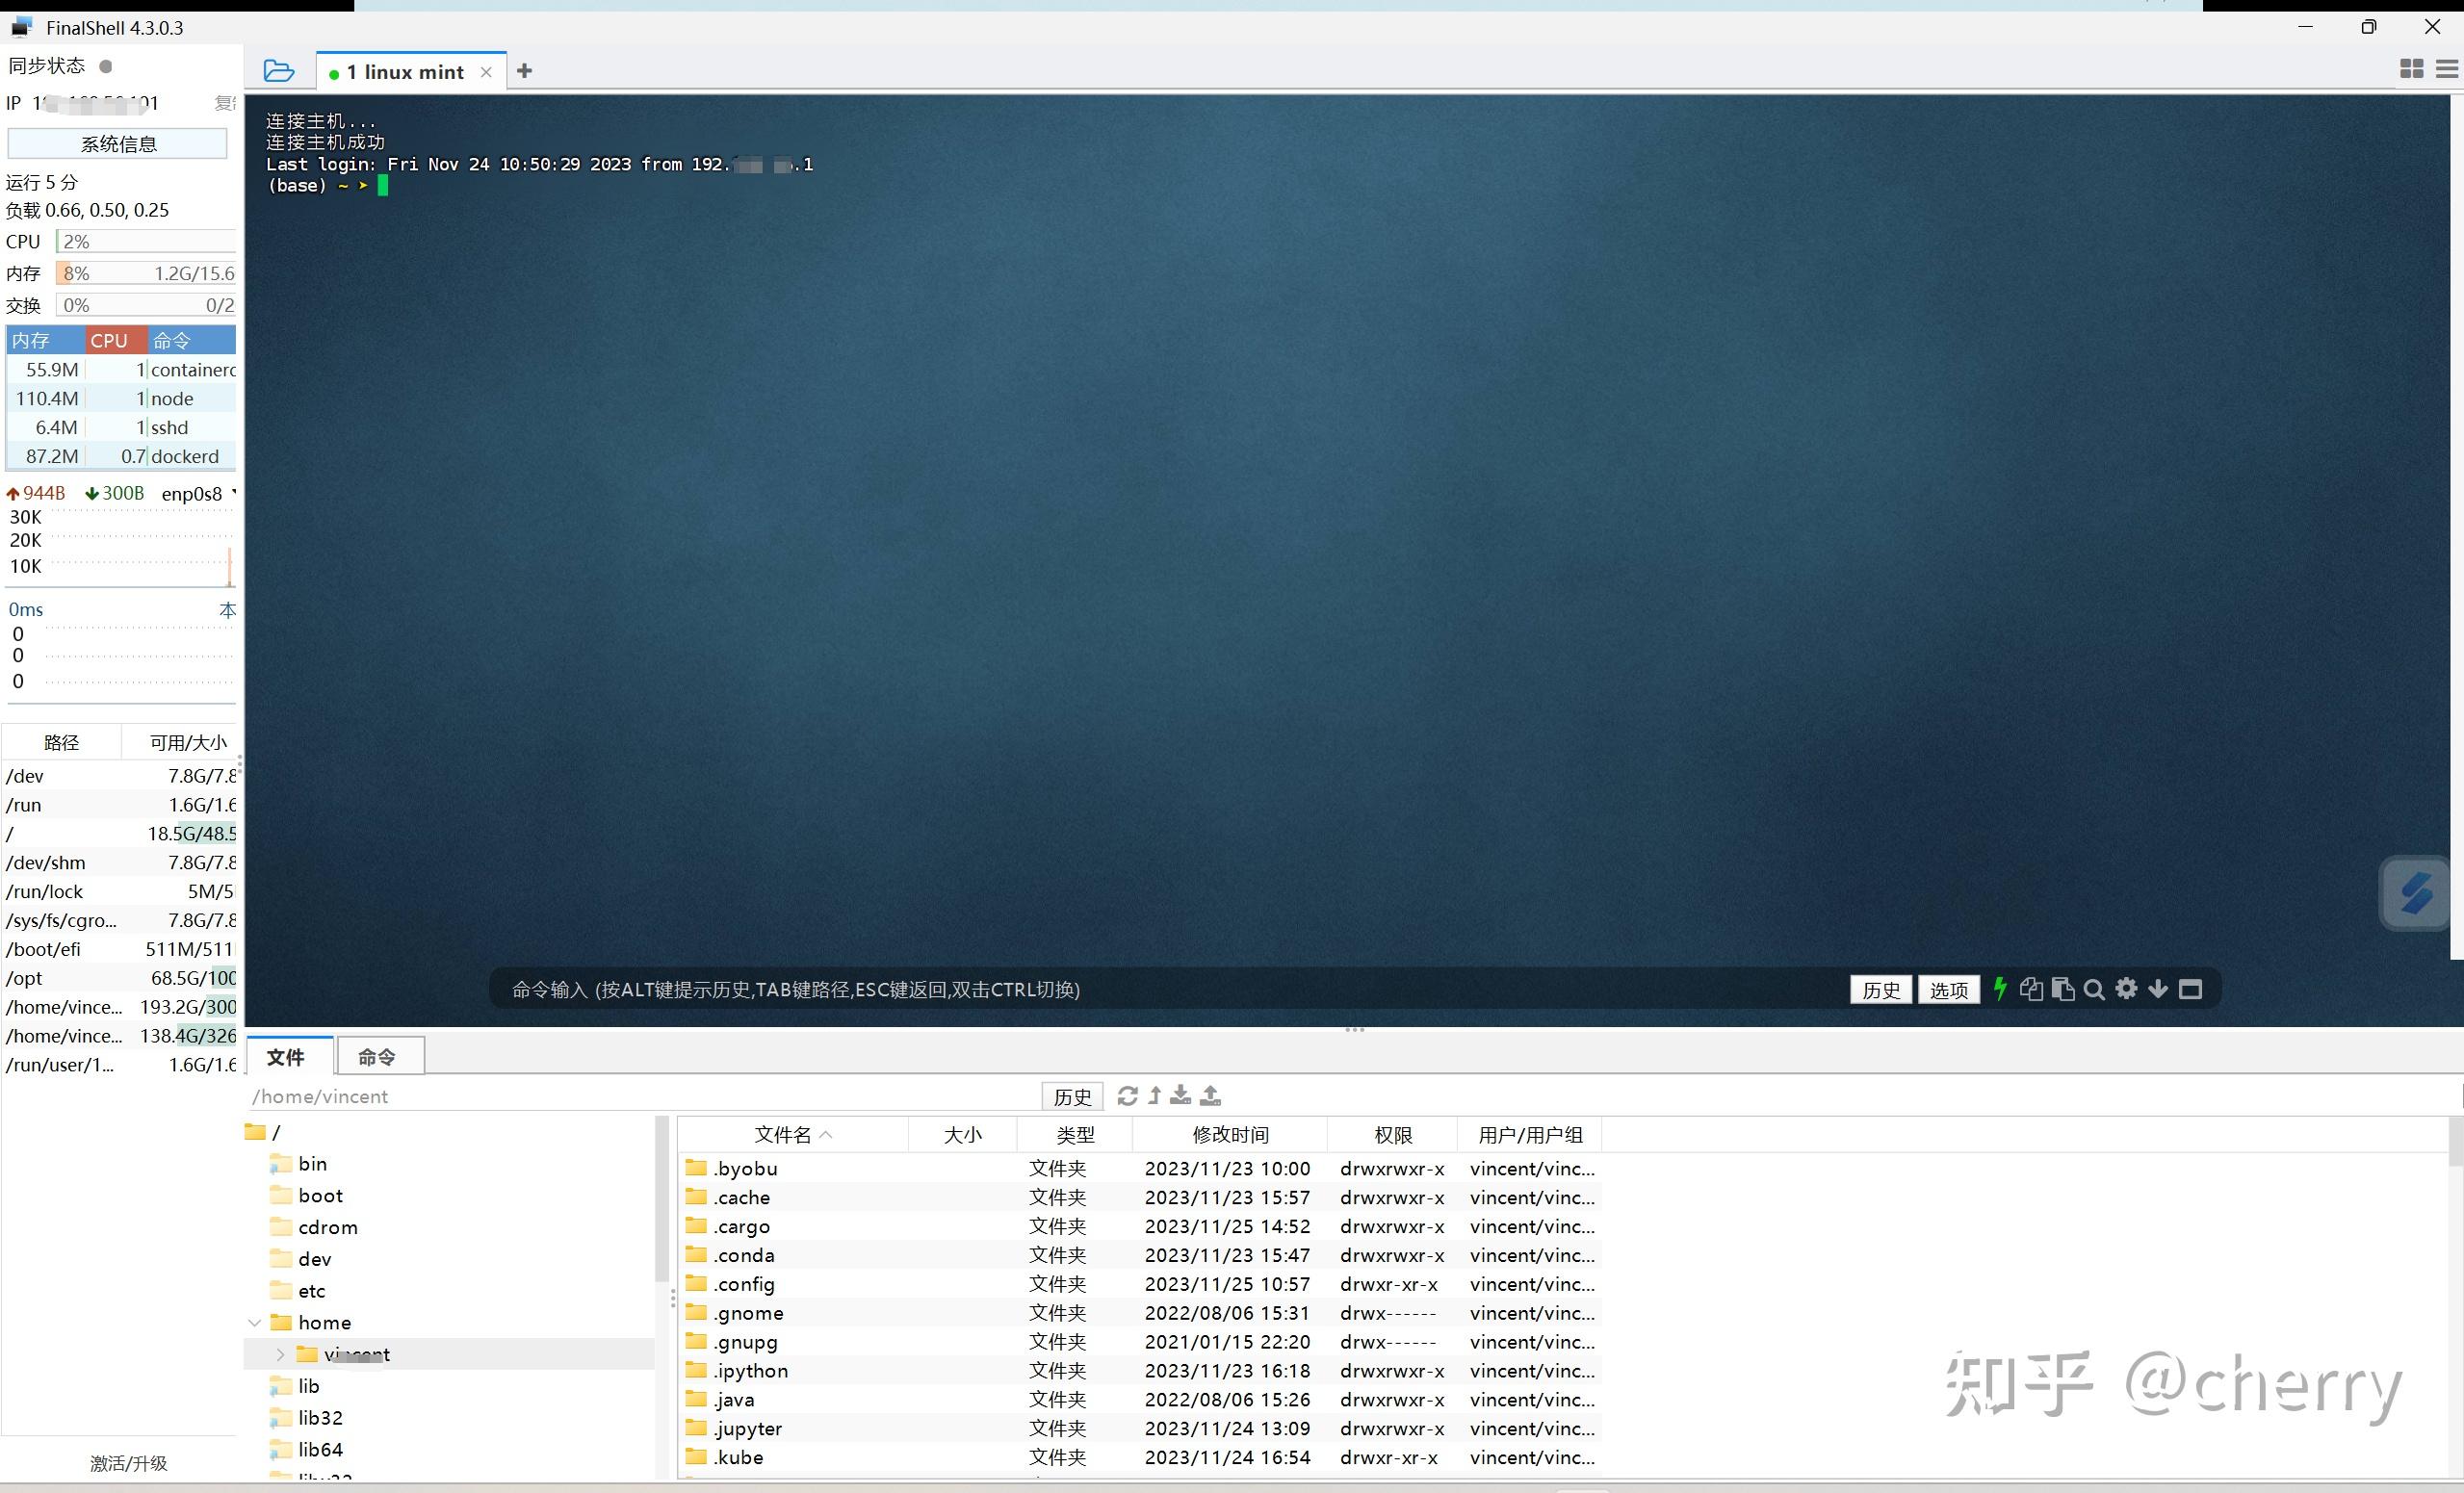The height and width of the screenshot is (1493, 2464).
Task: Select the 1 linux mint session tab
Action: point(403,70)
